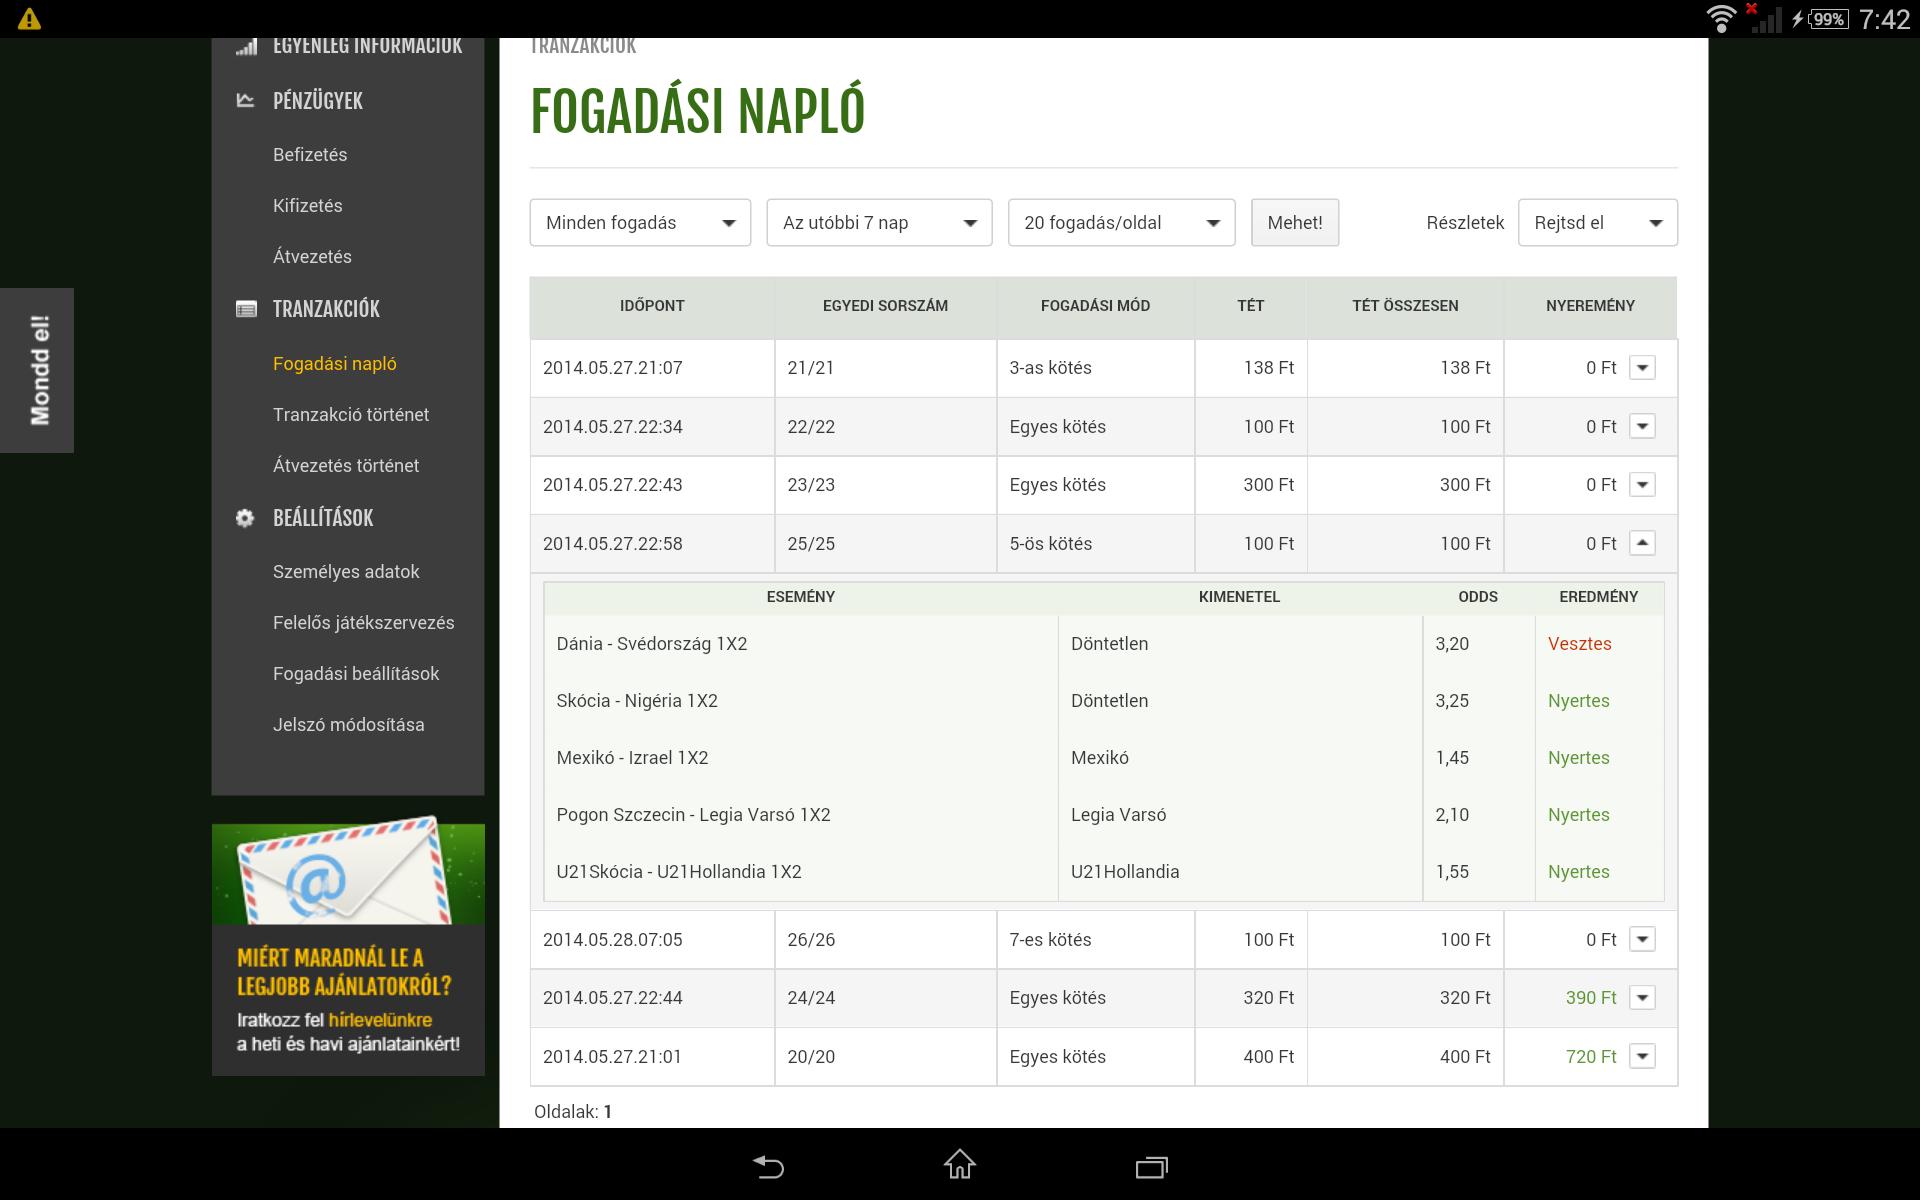Tap the Android back navigation icon
Image resolution: width=1920 pixels, height=1200 pixels.
(x=768, y=1166)
